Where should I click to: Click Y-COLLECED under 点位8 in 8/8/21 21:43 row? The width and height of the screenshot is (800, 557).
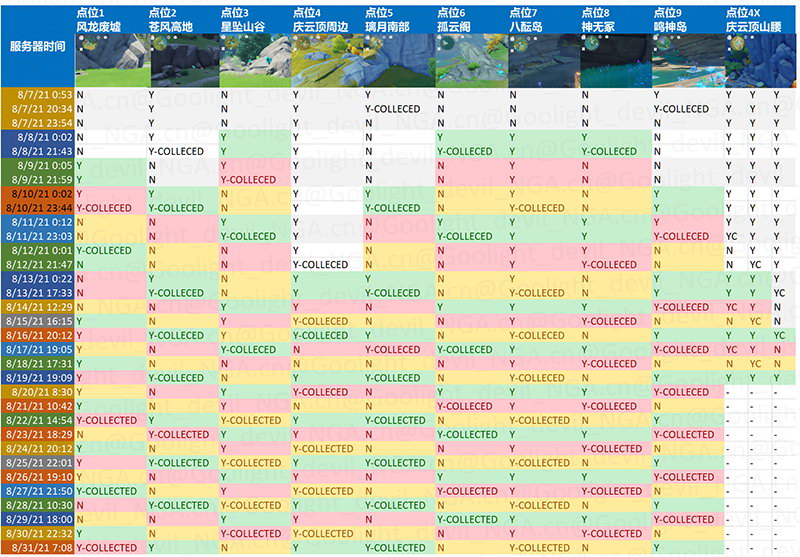[x=609, y=151]
